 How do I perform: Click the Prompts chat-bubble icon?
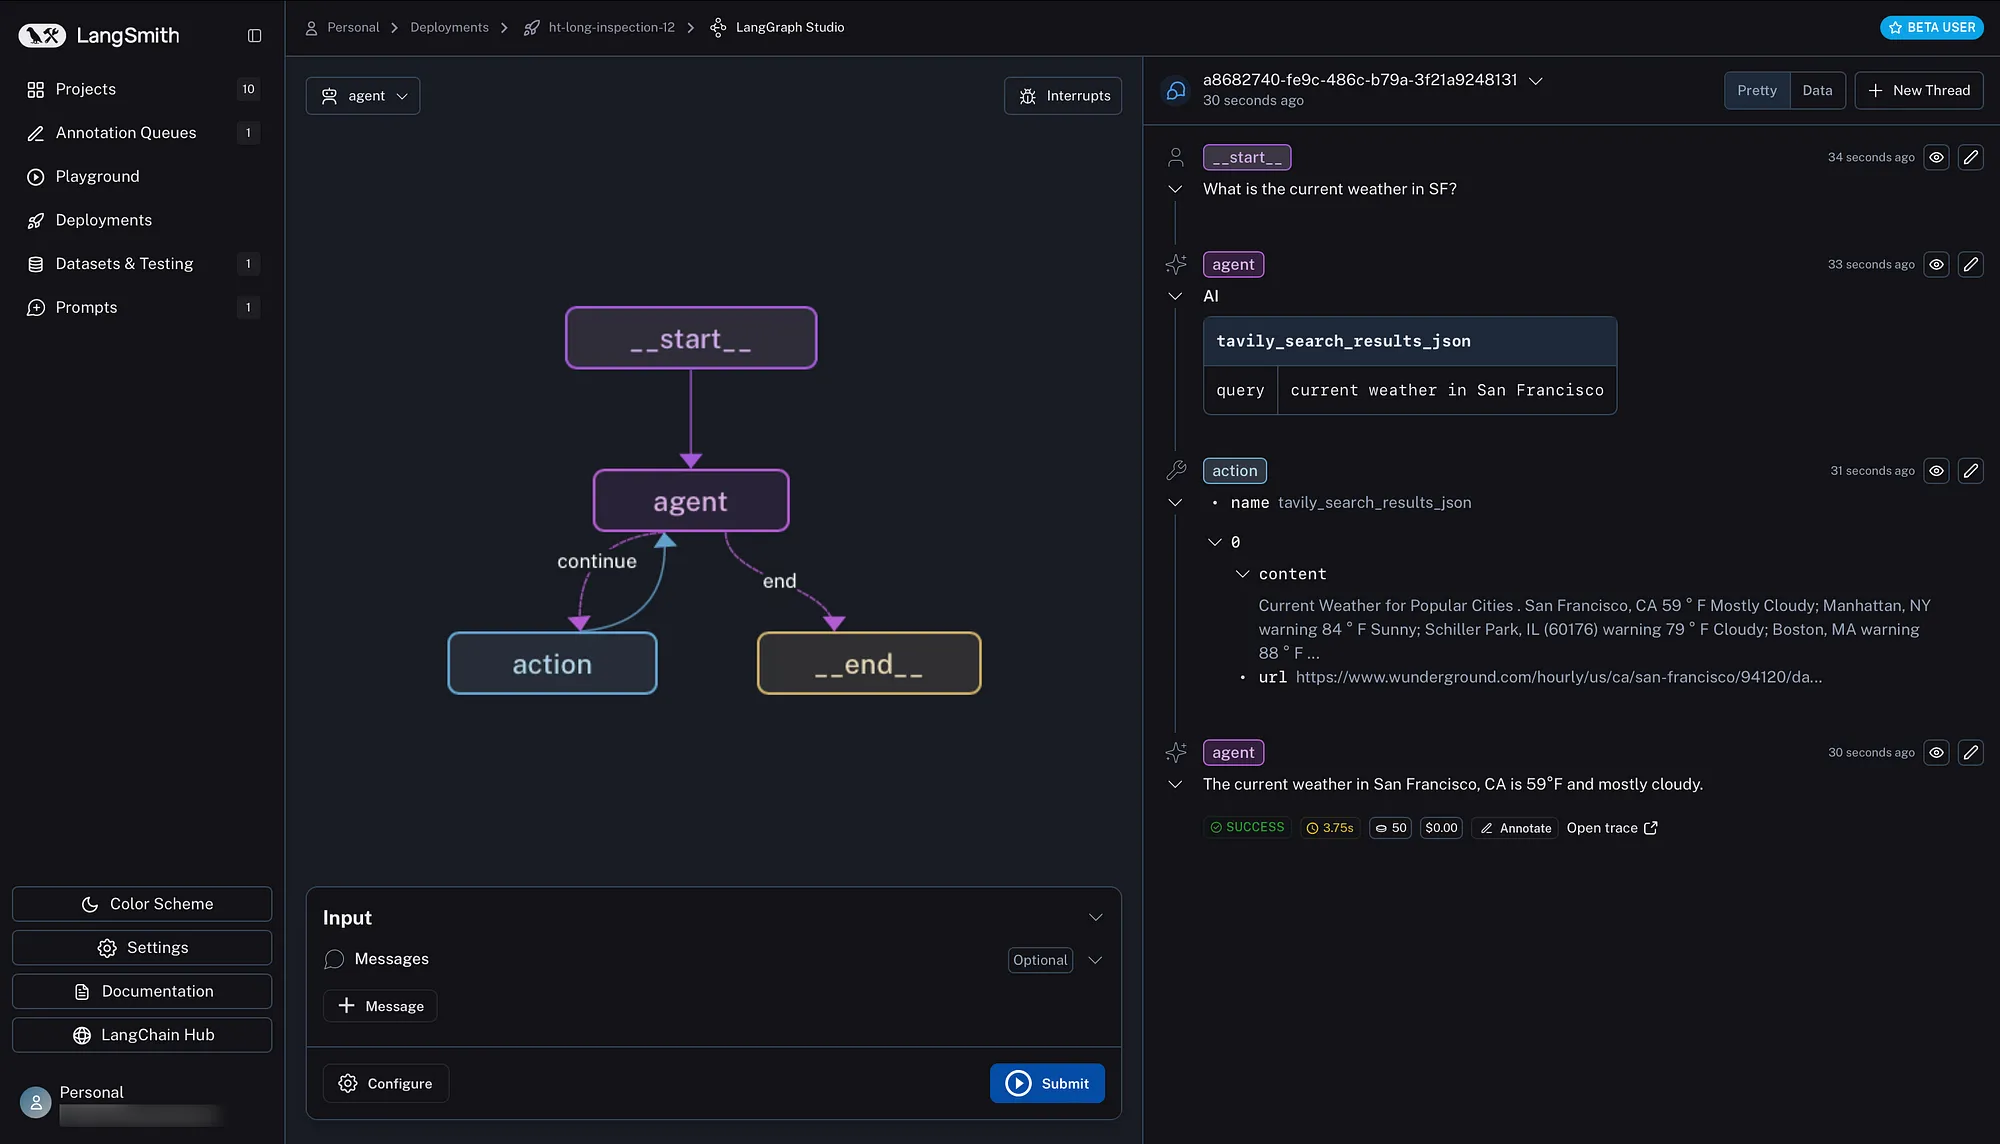coord(36,307)
